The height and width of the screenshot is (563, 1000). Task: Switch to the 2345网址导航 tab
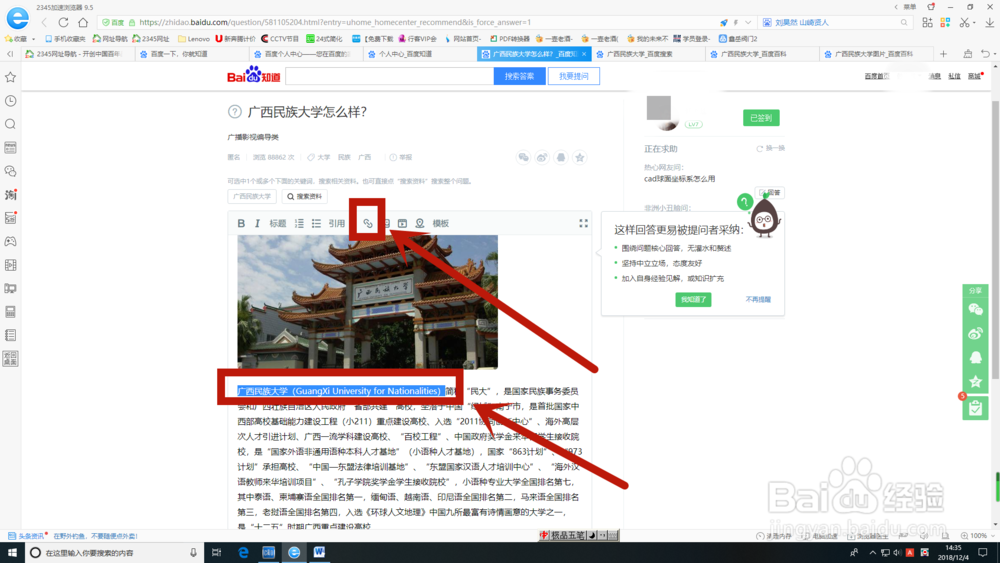pos(79,54)
